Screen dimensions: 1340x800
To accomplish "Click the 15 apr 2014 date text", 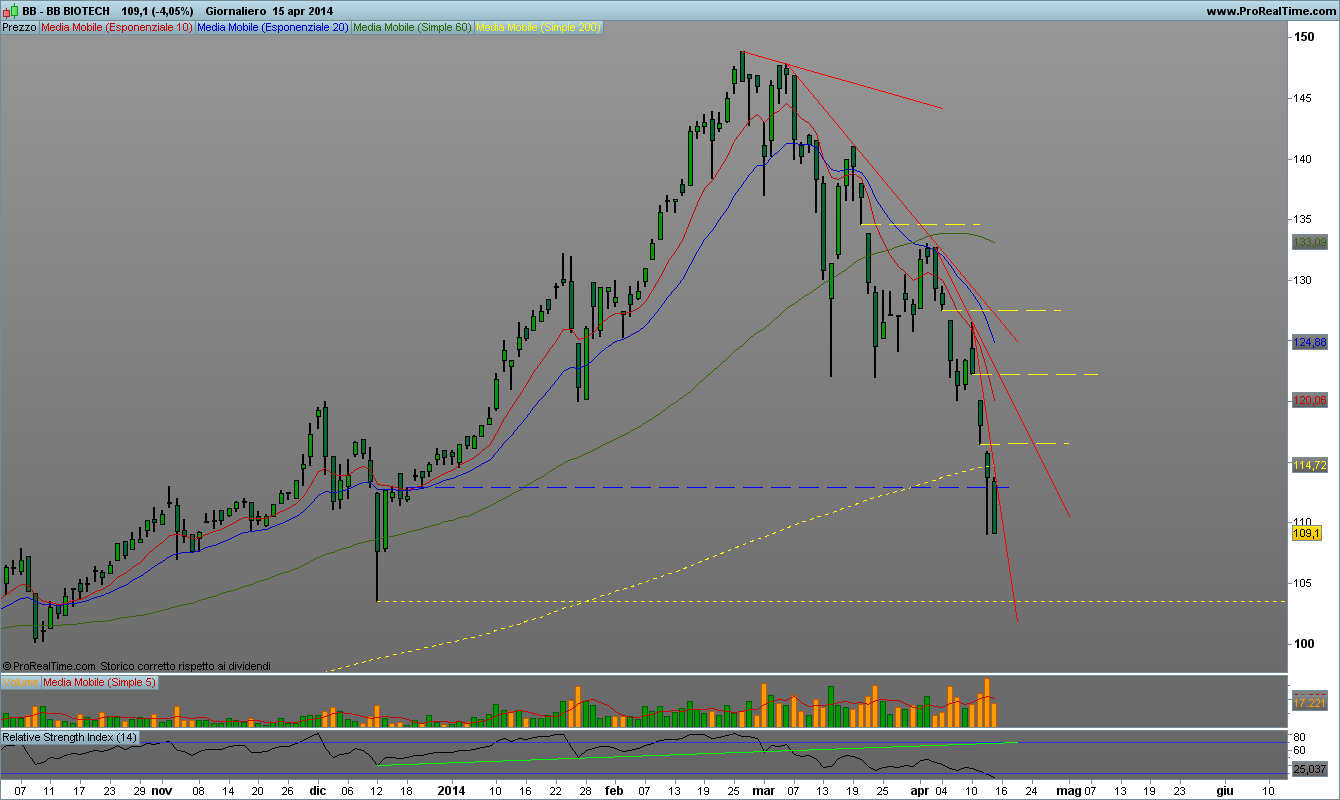I will 303,11.
